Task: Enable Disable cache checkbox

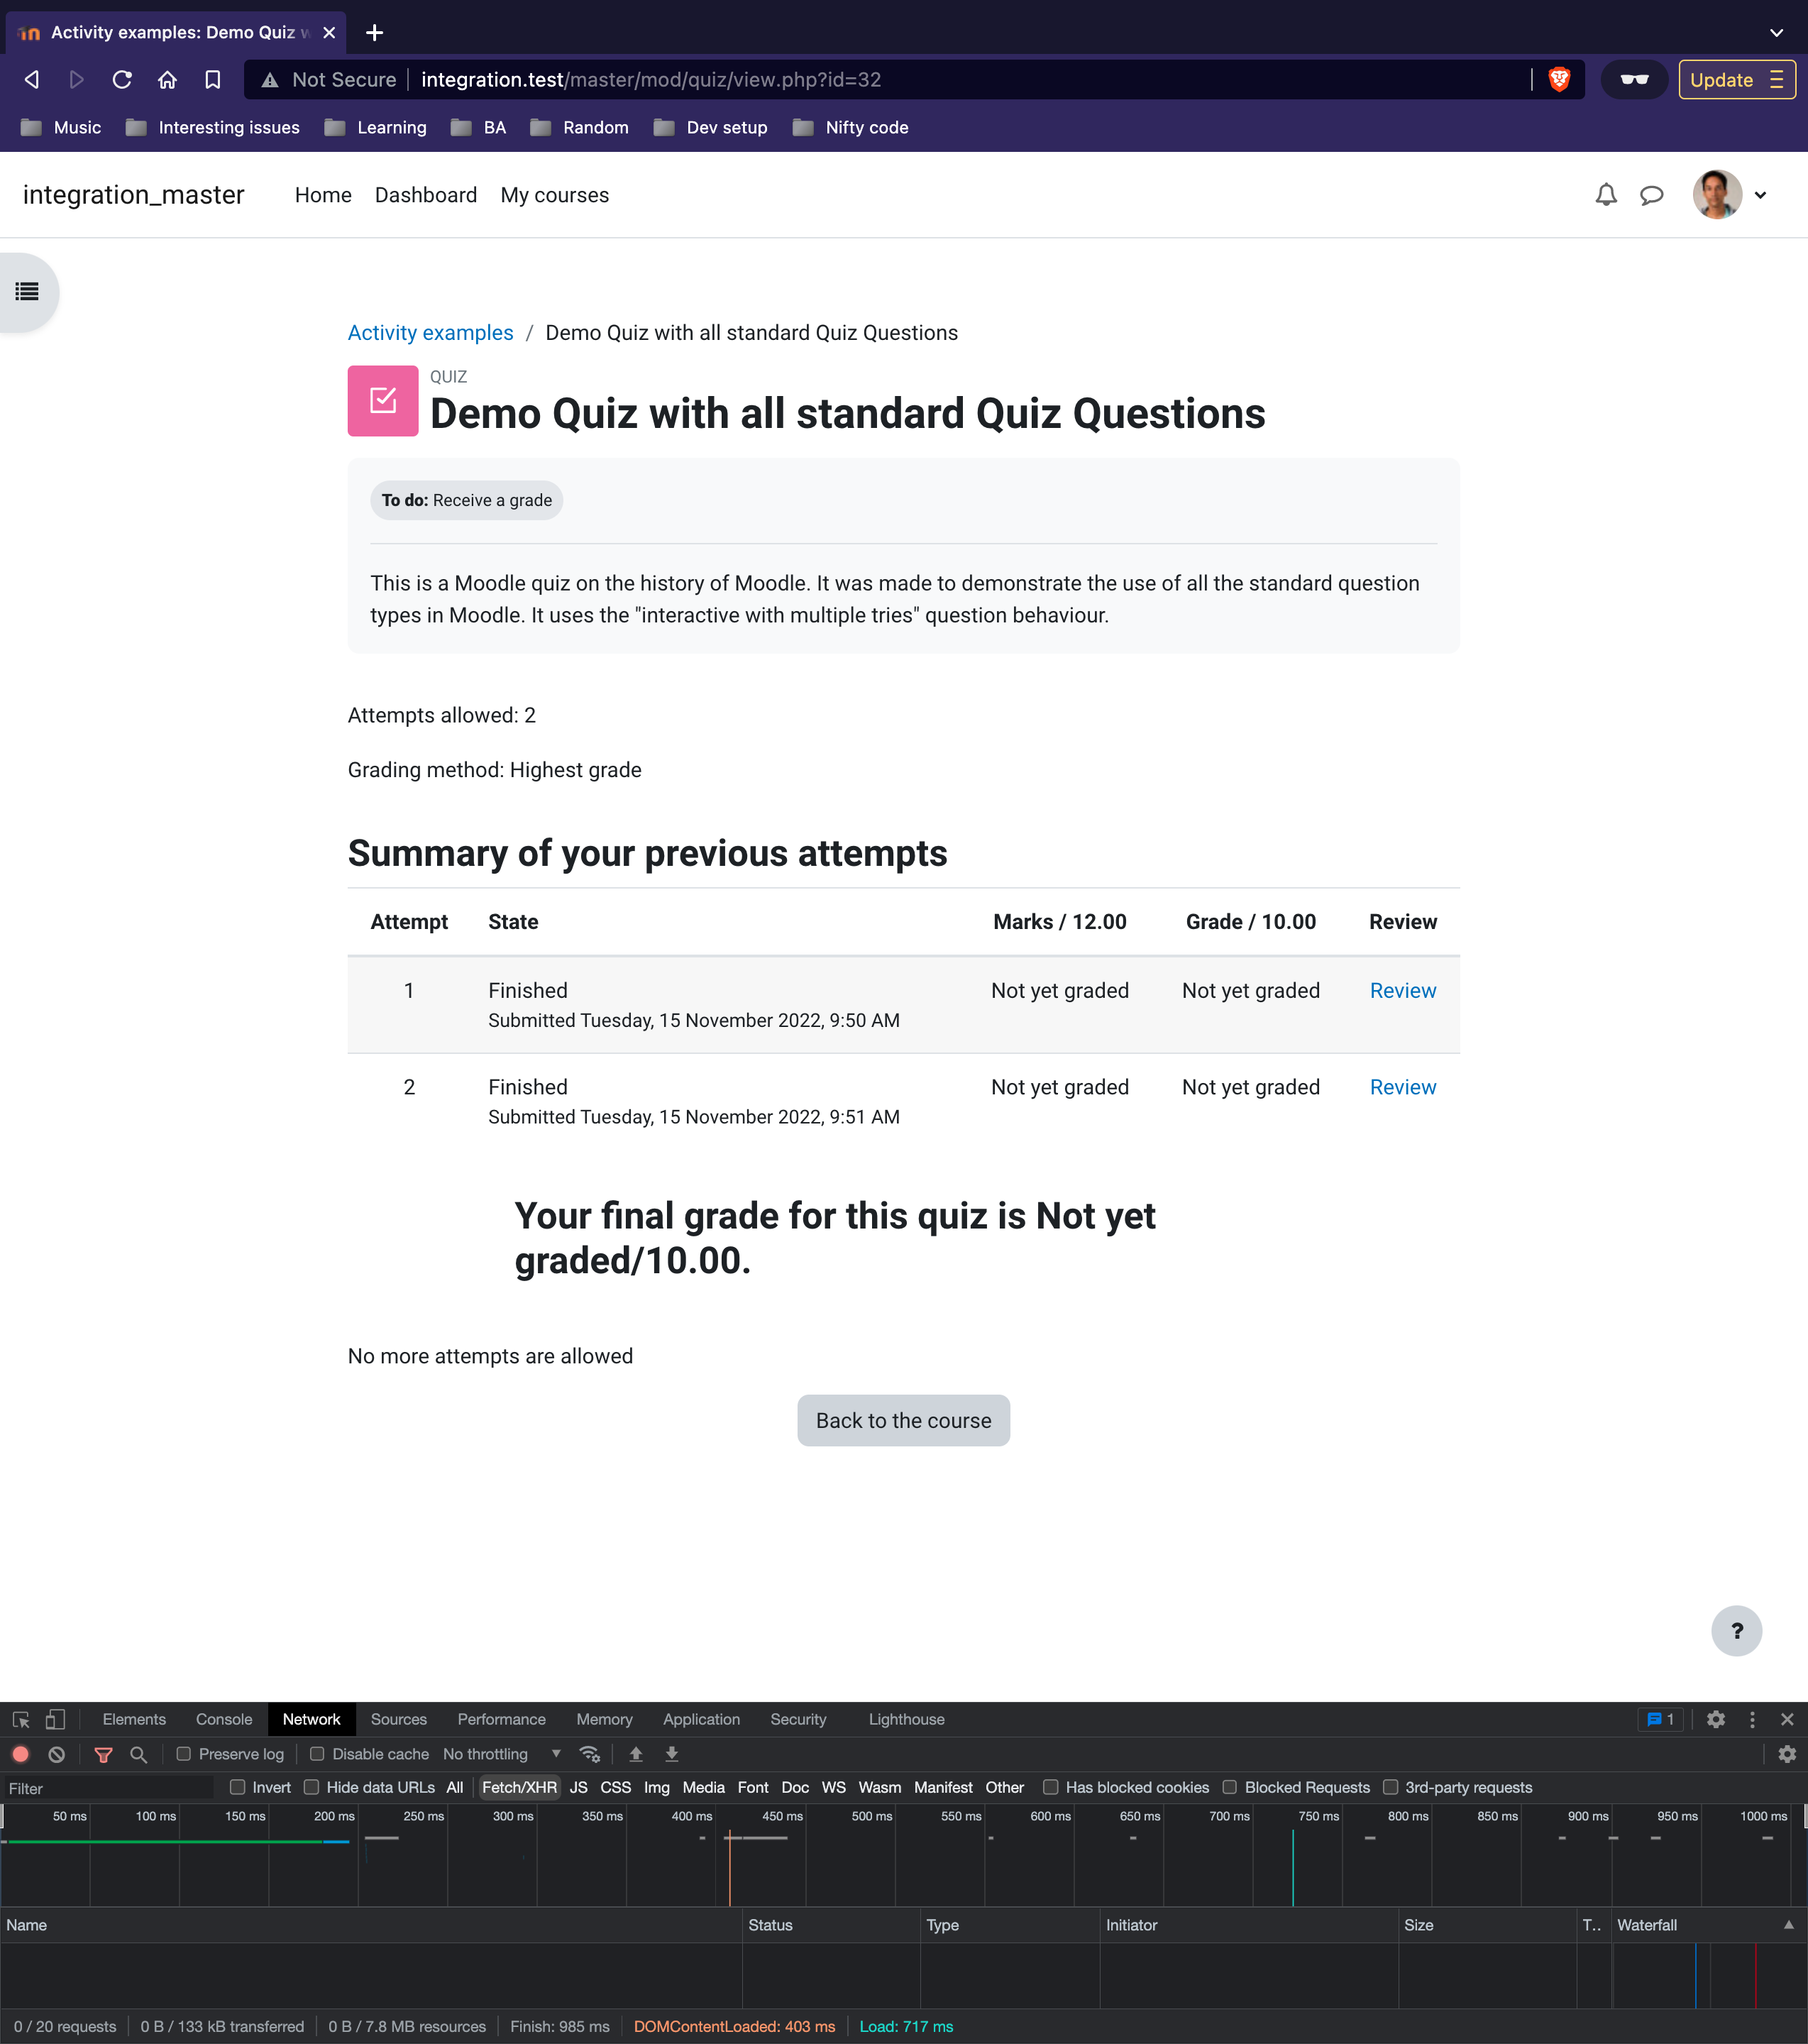Action: tap(317, 1754)
